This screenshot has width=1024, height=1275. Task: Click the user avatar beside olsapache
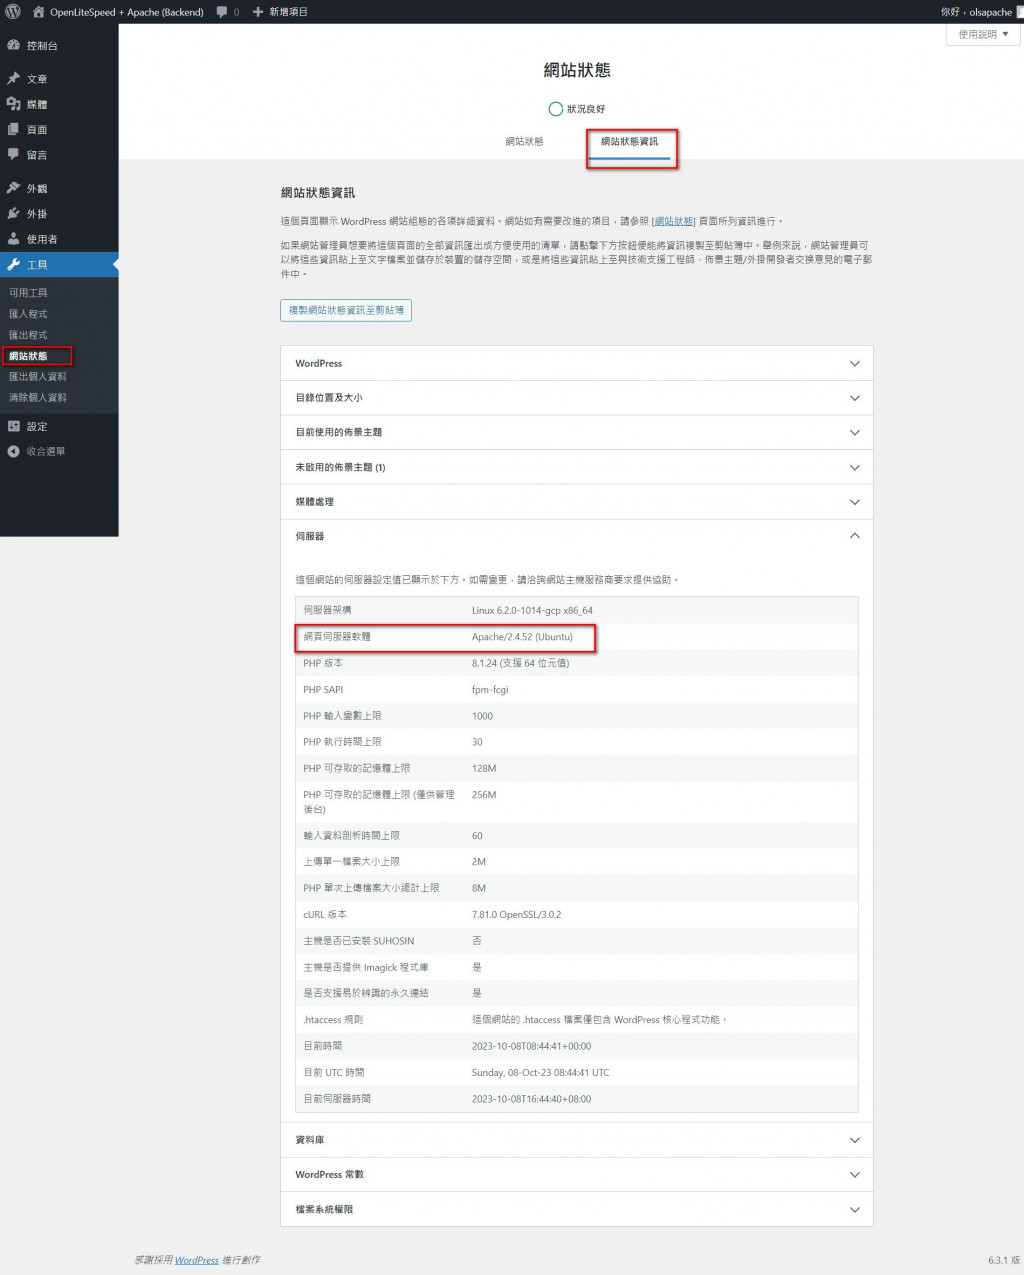pyautogui.click(x=1020, y=12)
